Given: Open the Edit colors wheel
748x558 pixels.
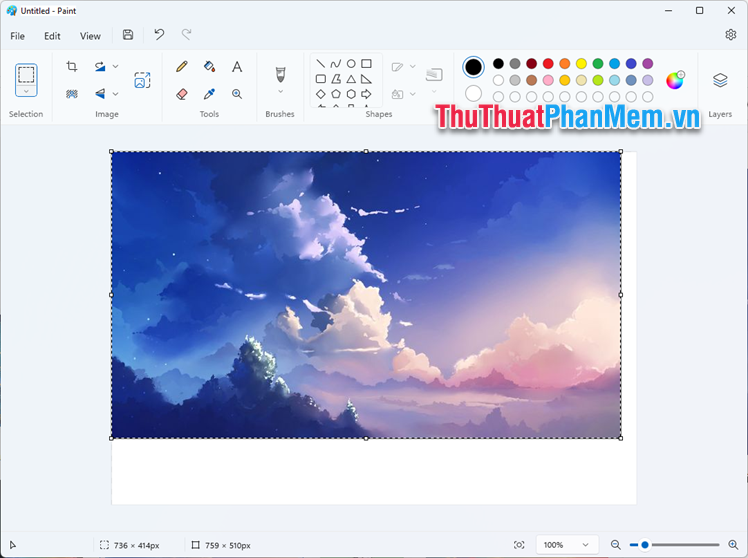Looking at the screenshot, I should (675, 80).
